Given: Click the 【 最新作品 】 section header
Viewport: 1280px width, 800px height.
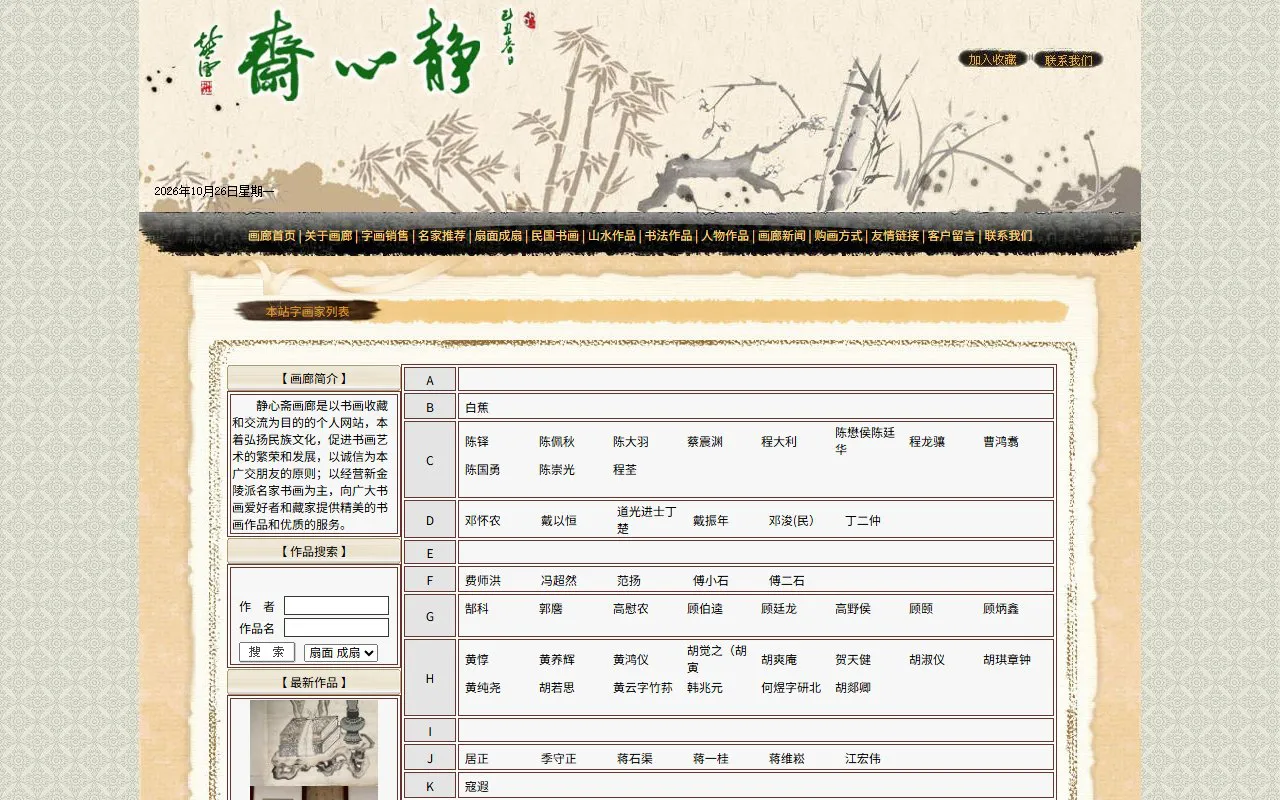Looking at the screenshot, I should (314, 682).
